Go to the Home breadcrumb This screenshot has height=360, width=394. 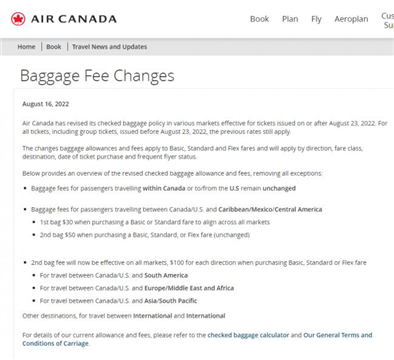(x=26, y=47)
